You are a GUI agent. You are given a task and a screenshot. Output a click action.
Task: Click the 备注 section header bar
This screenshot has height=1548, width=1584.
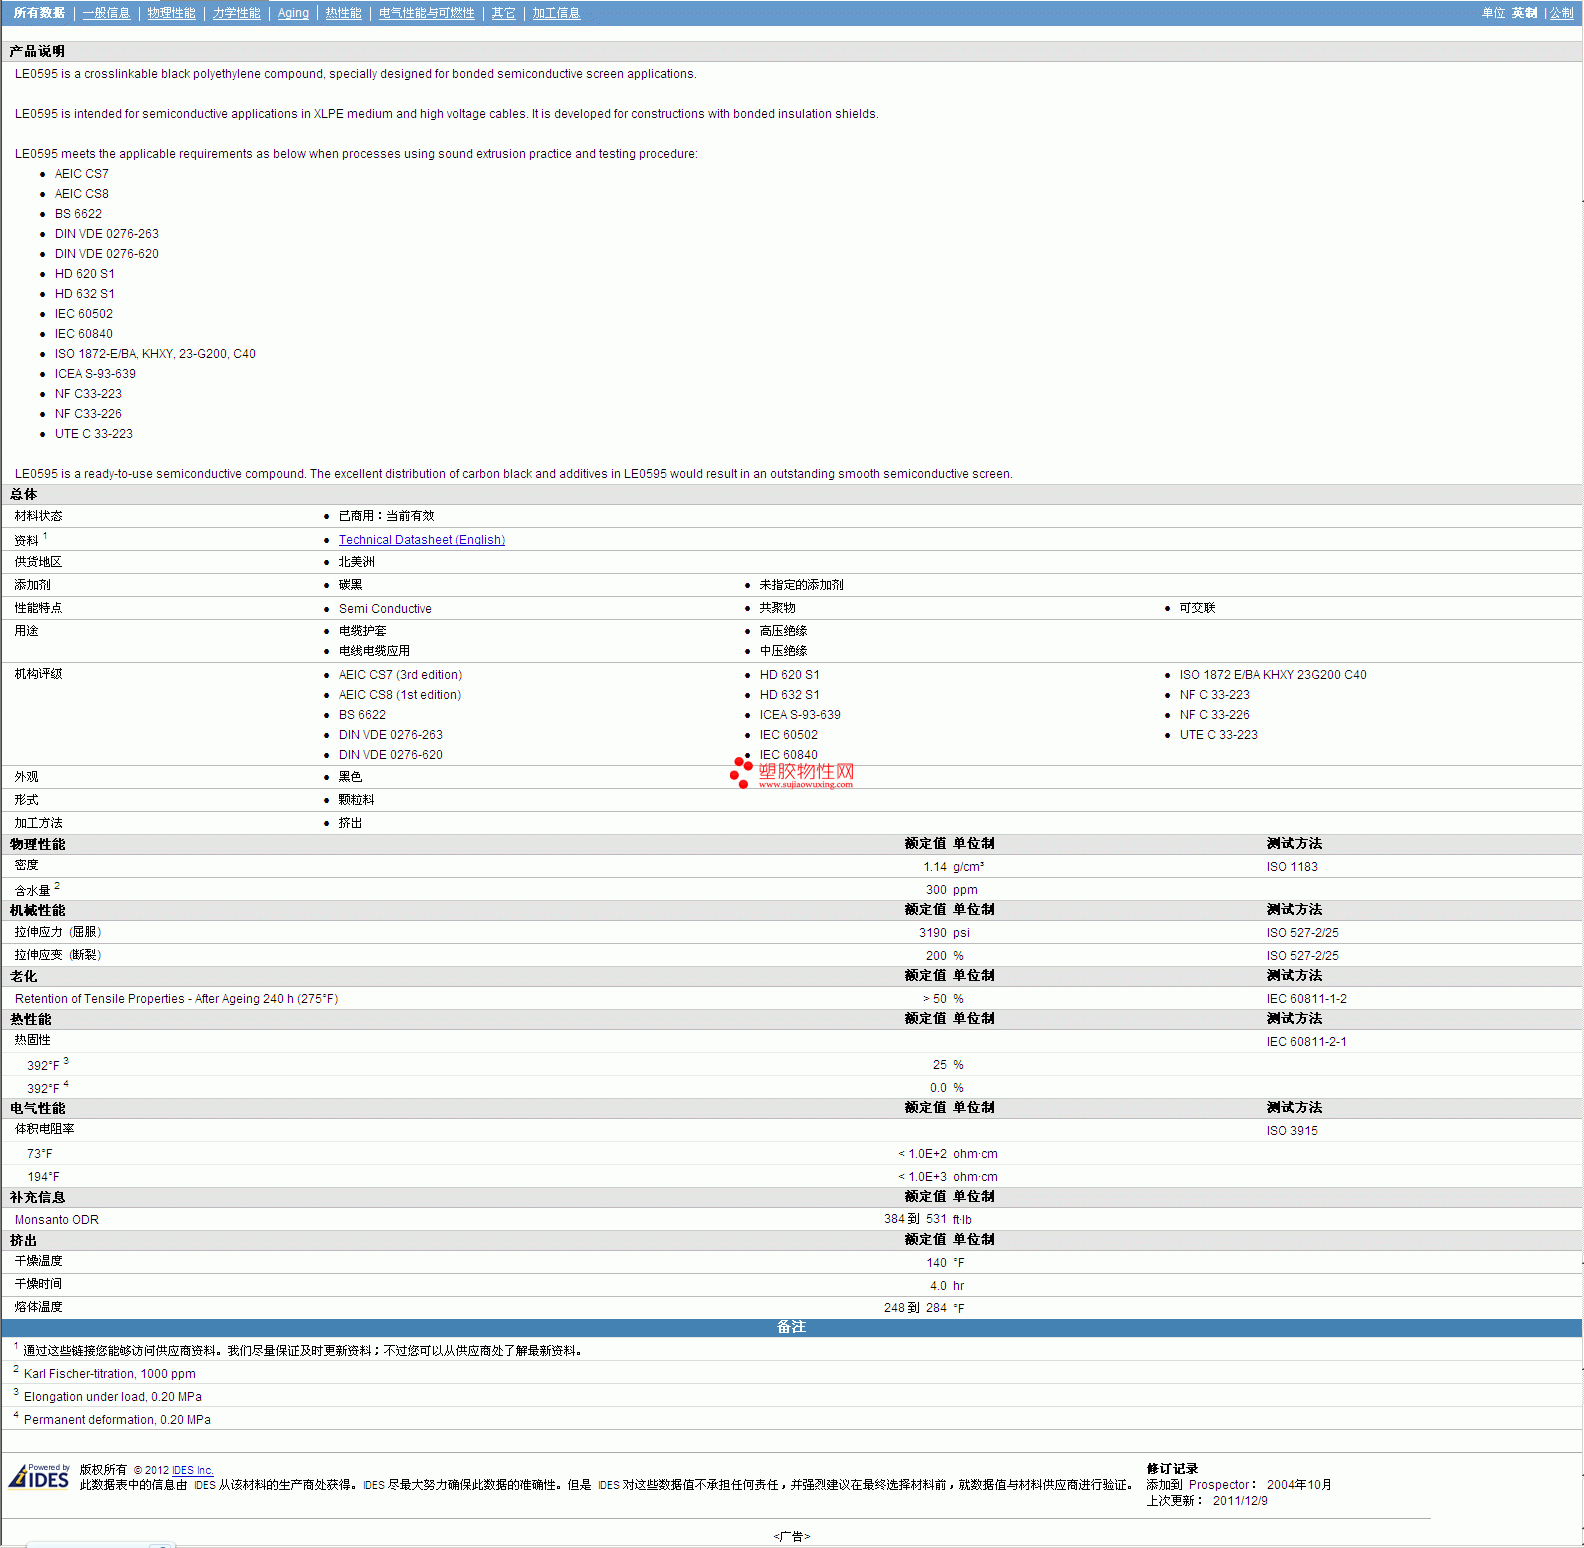(791, 1327)
